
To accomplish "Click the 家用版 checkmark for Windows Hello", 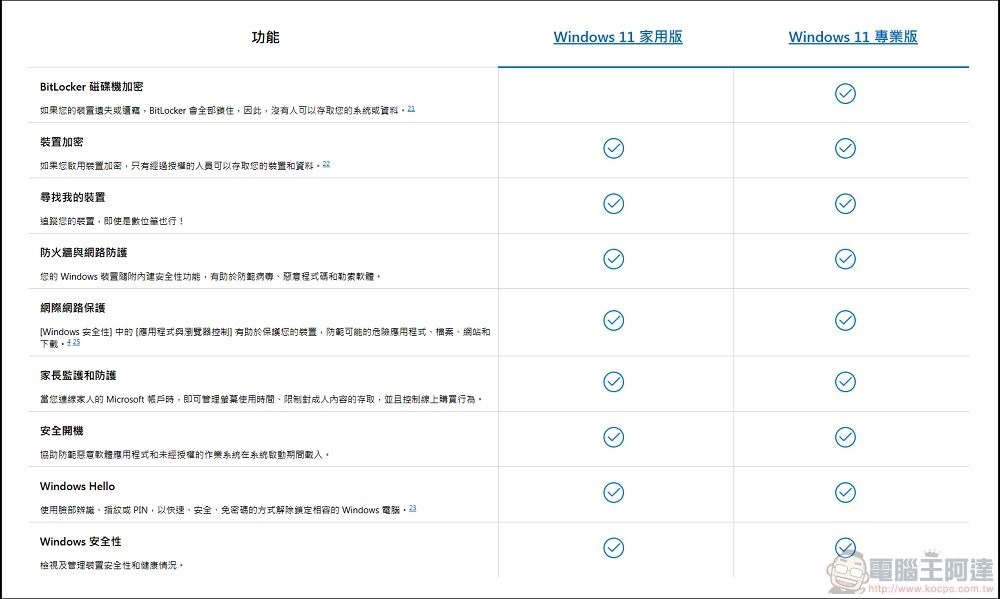I will [x=613, y=492].
